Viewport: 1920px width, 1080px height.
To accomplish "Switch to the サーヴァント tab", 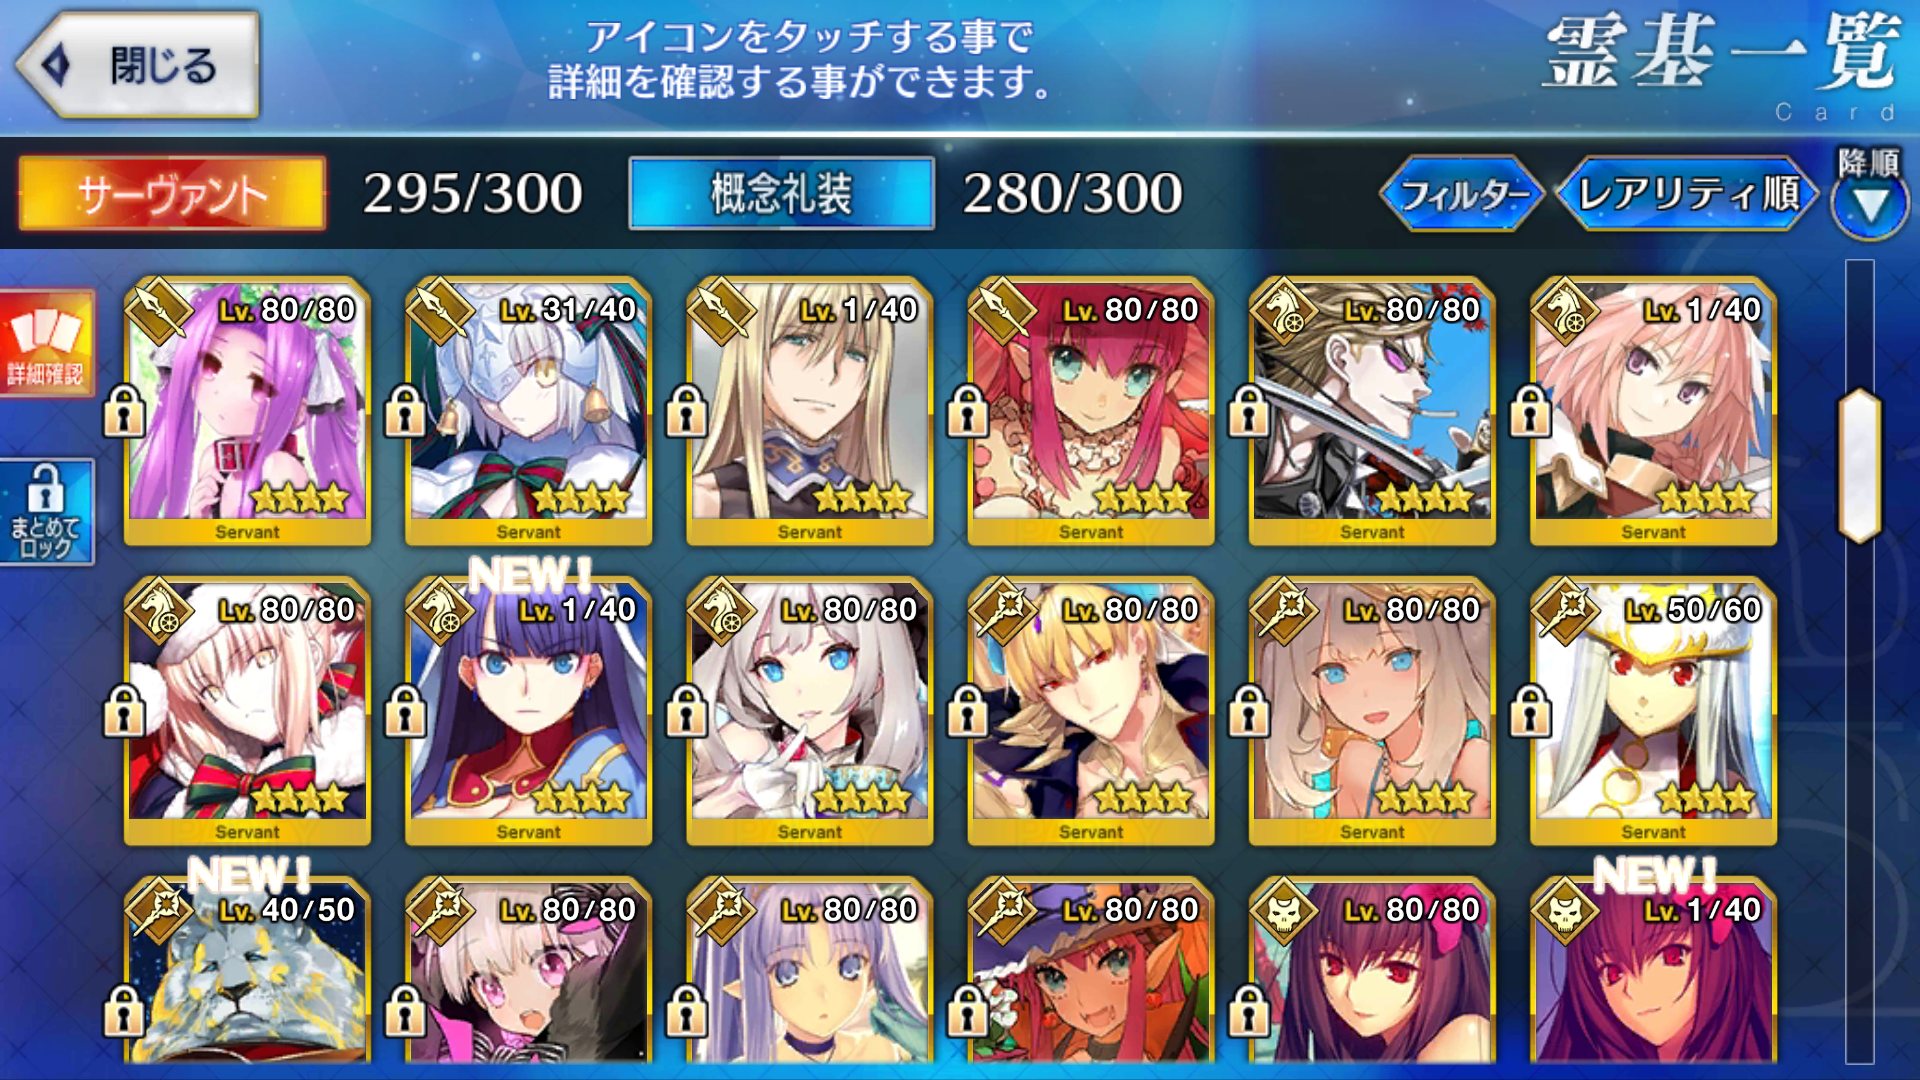I will coord(172,194).
